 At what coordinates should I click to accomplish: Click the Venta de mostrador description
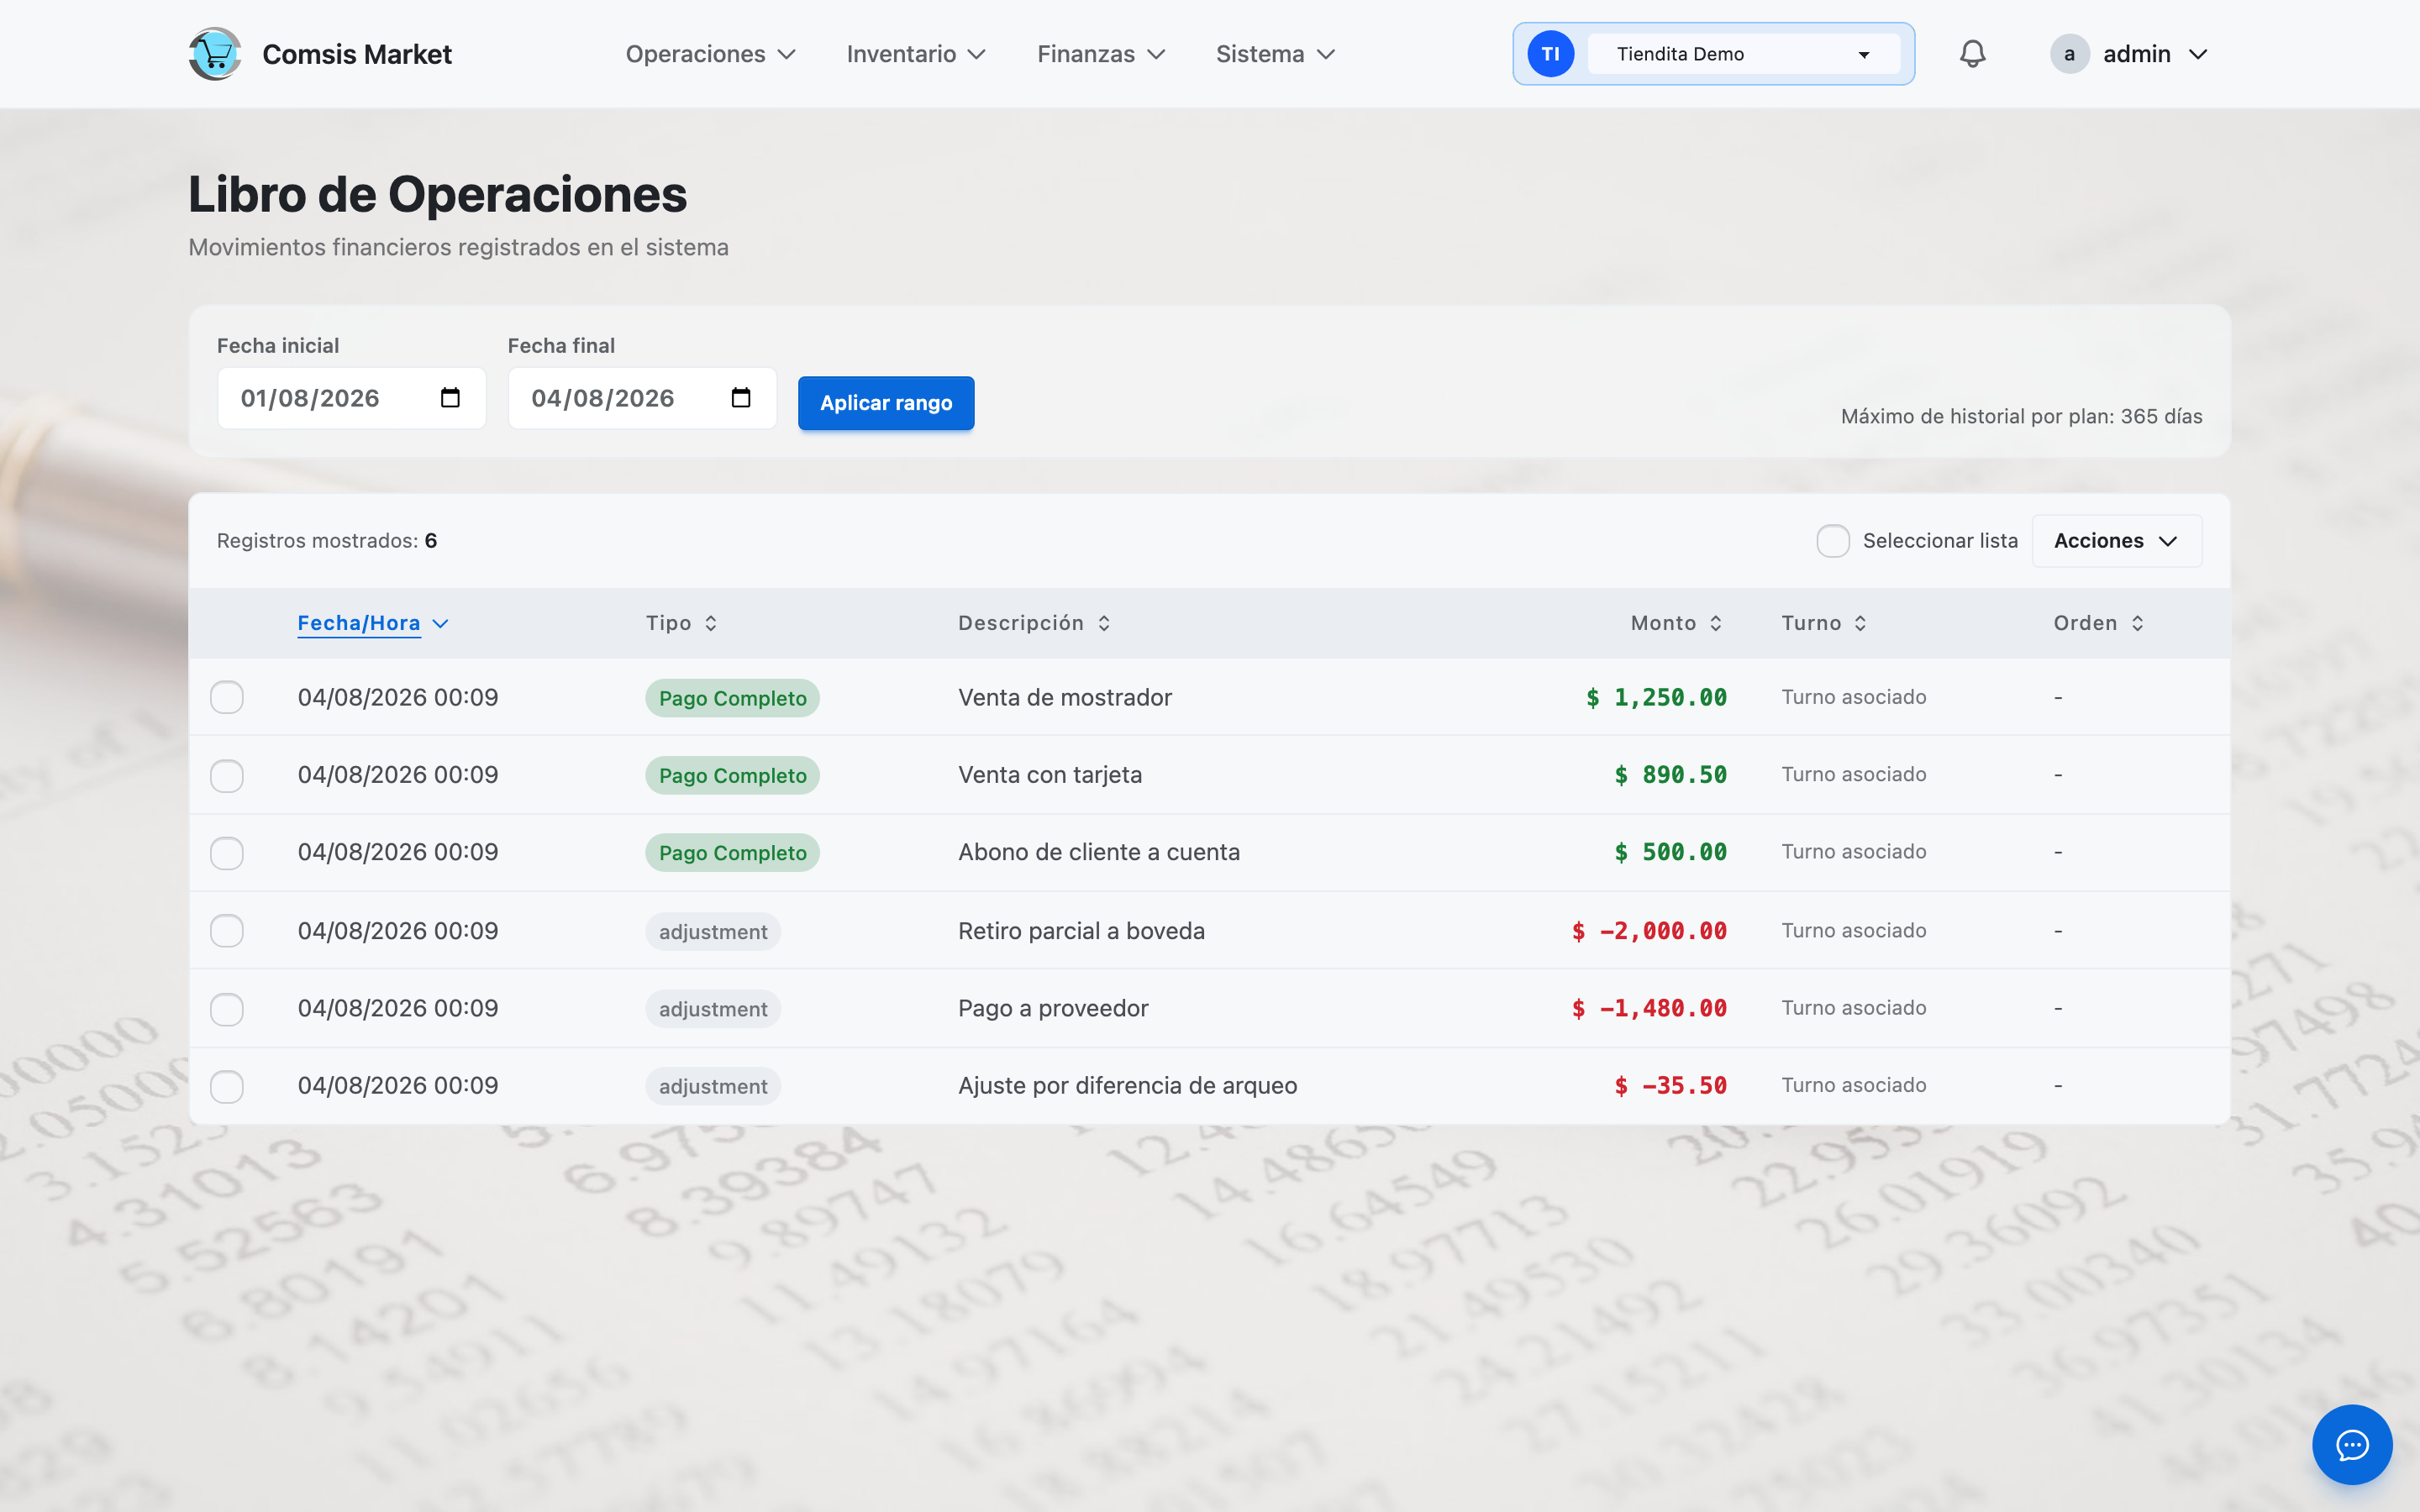click(1065, 697)
